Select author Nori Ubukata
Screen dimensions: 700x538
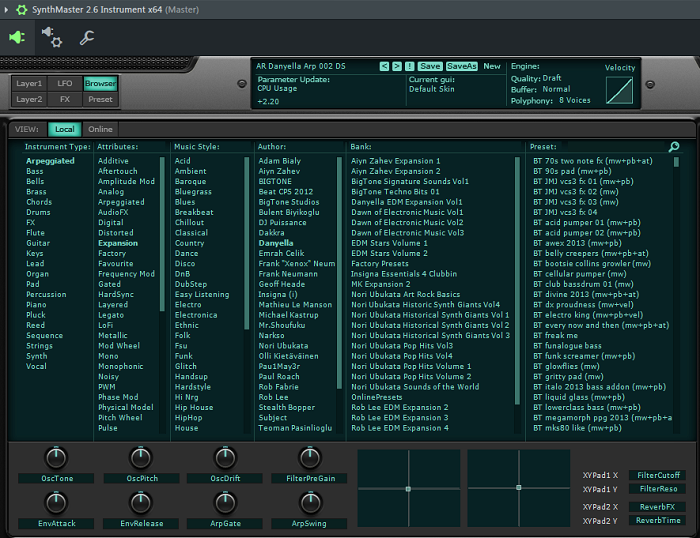tap(283, 346)
